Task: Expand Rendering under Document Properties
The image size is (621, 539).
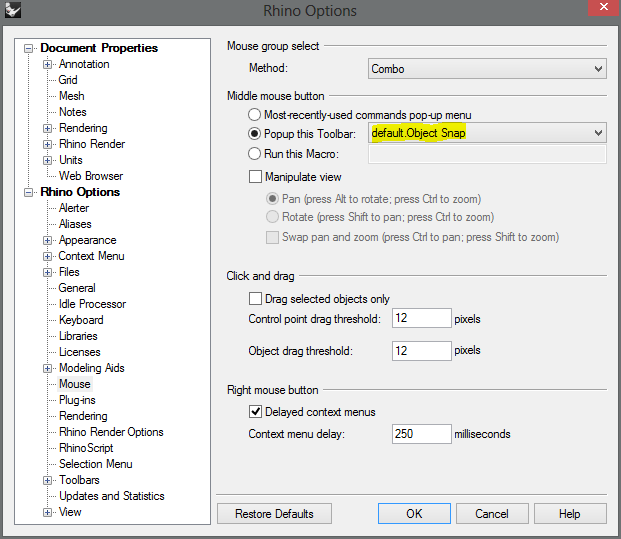Action: (x=48, y=128)
